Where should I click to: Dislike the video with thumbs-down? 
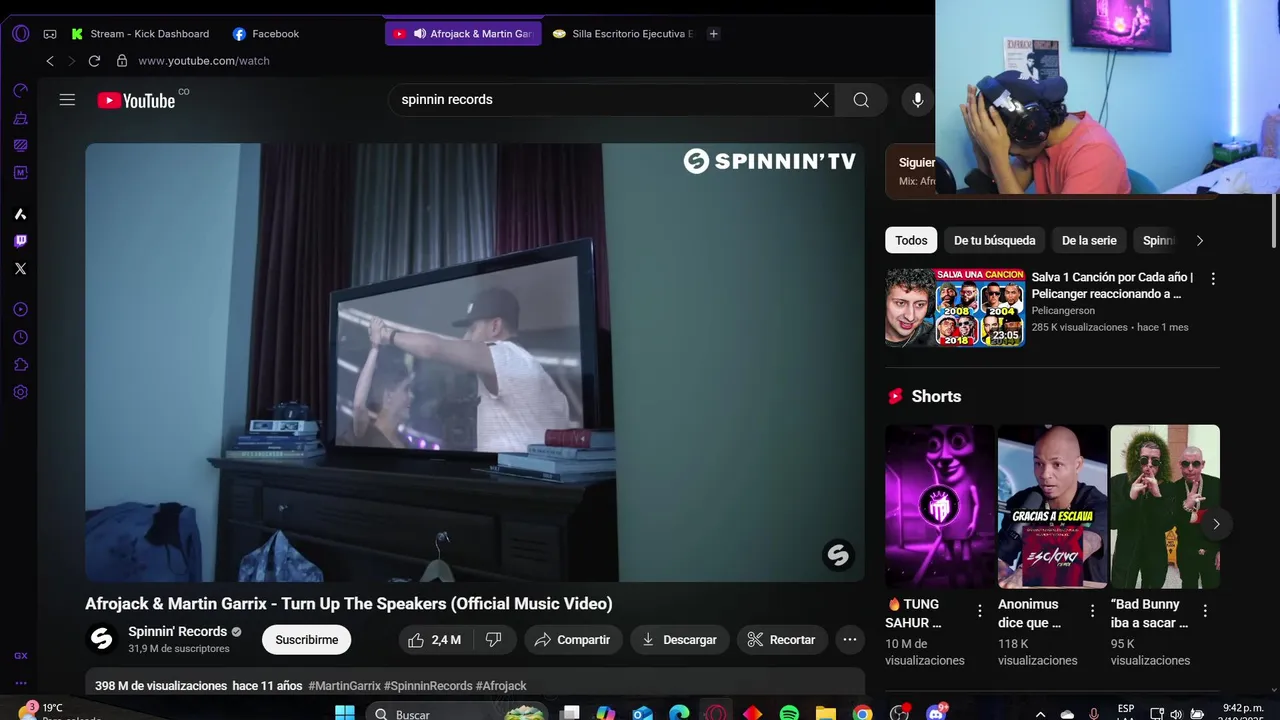coord(494,640)
